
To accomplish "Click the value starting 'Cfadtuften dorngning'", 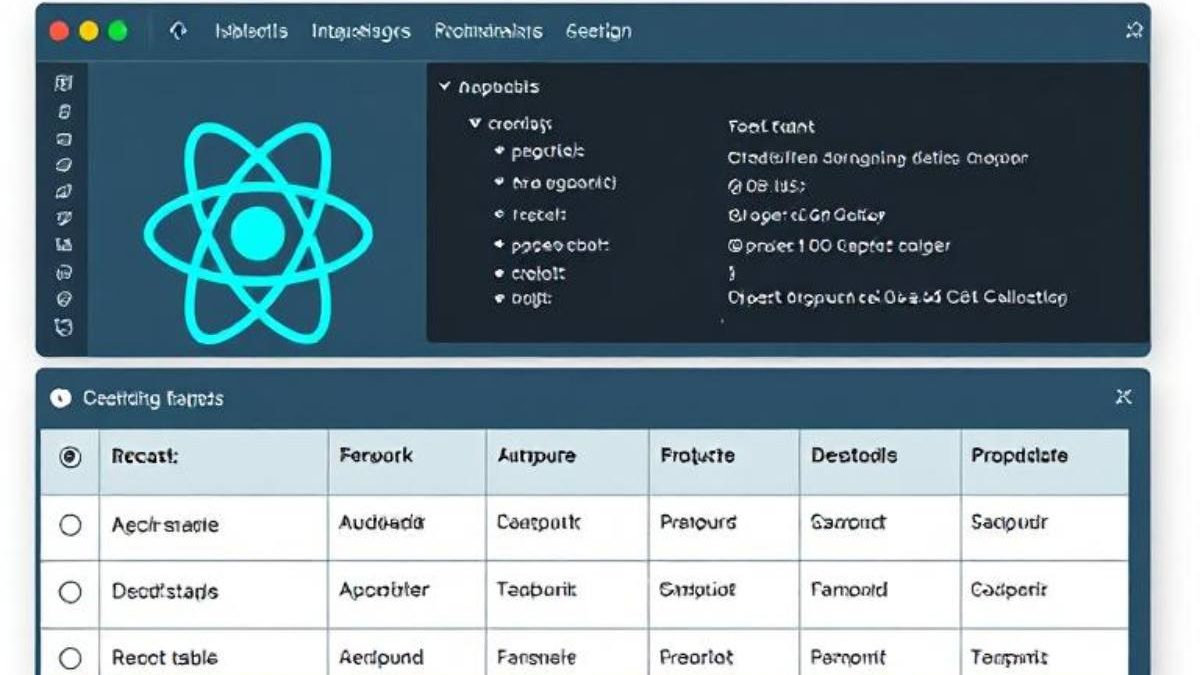I will pyautogui.click(x=877, y=158).
